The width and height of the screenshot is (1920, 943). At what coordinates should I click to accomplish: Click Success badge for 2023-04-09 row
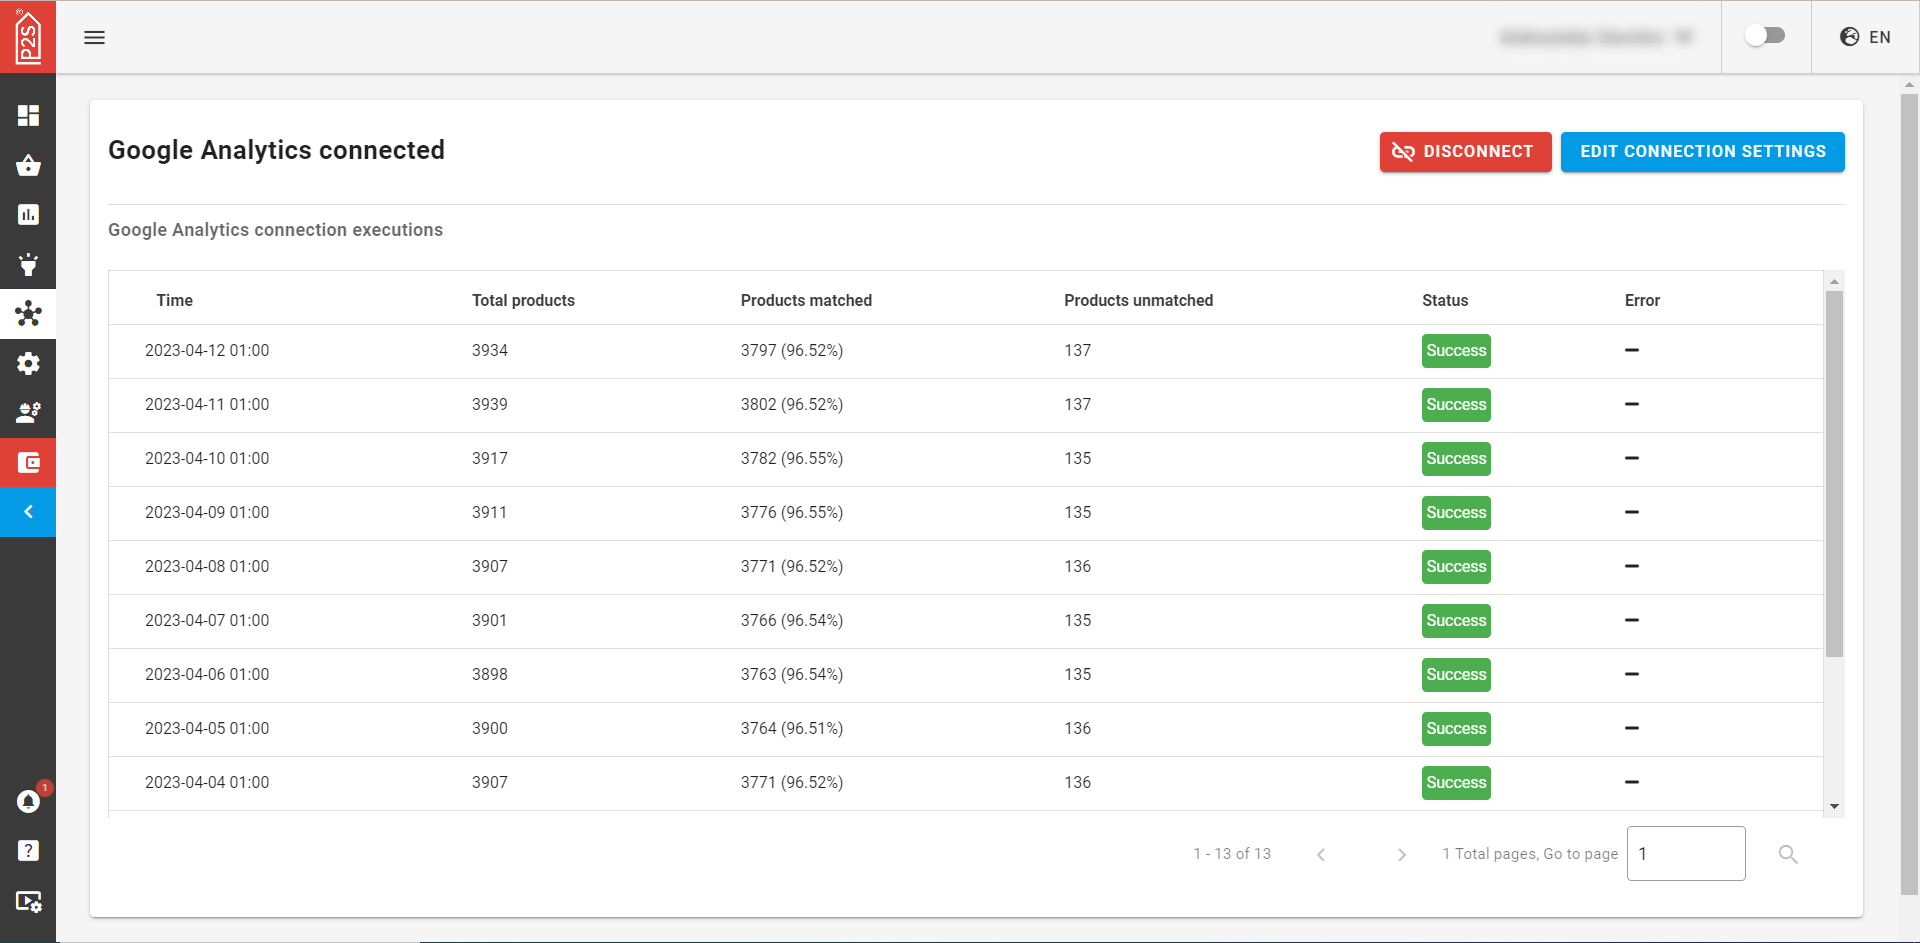pyautogui.click(x=1456, y=513)
